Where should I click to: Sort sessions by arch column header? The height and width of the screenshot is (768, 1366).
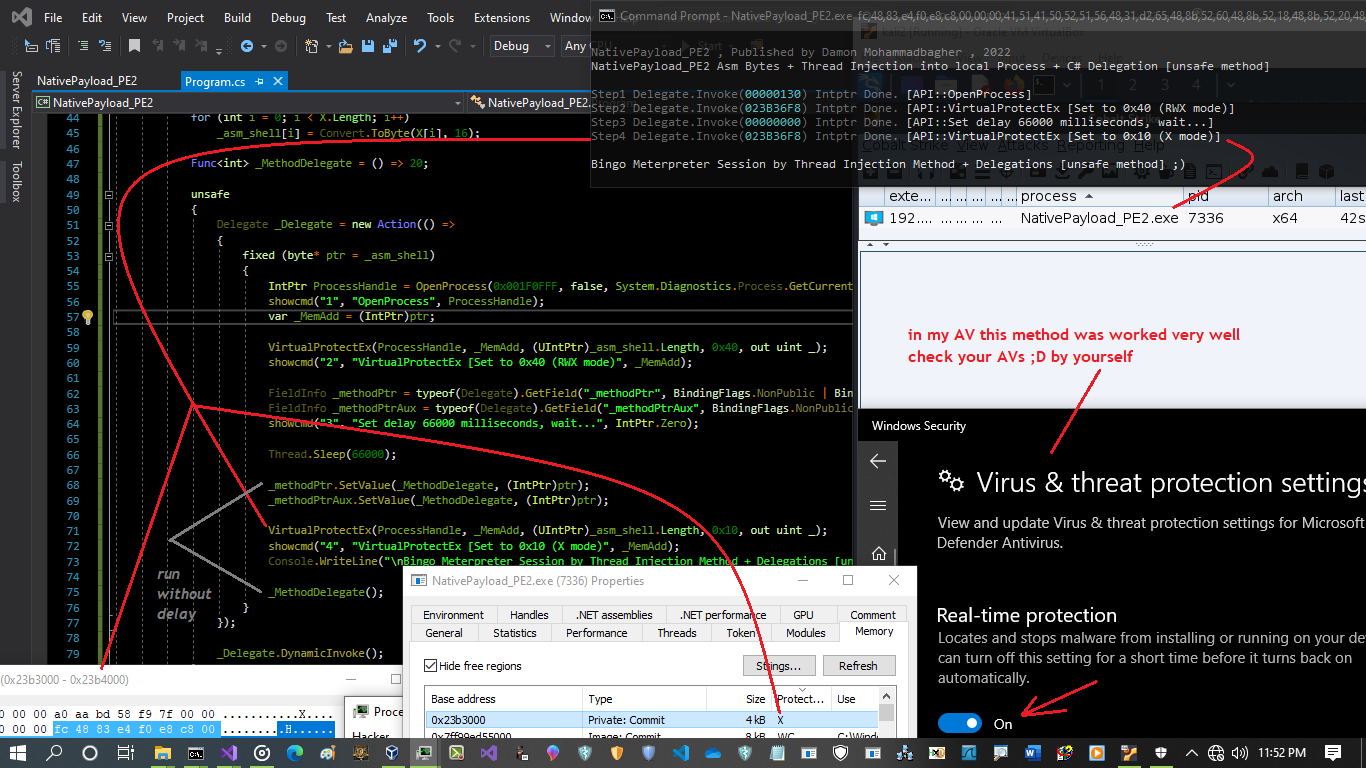[x=1301, y=196]
